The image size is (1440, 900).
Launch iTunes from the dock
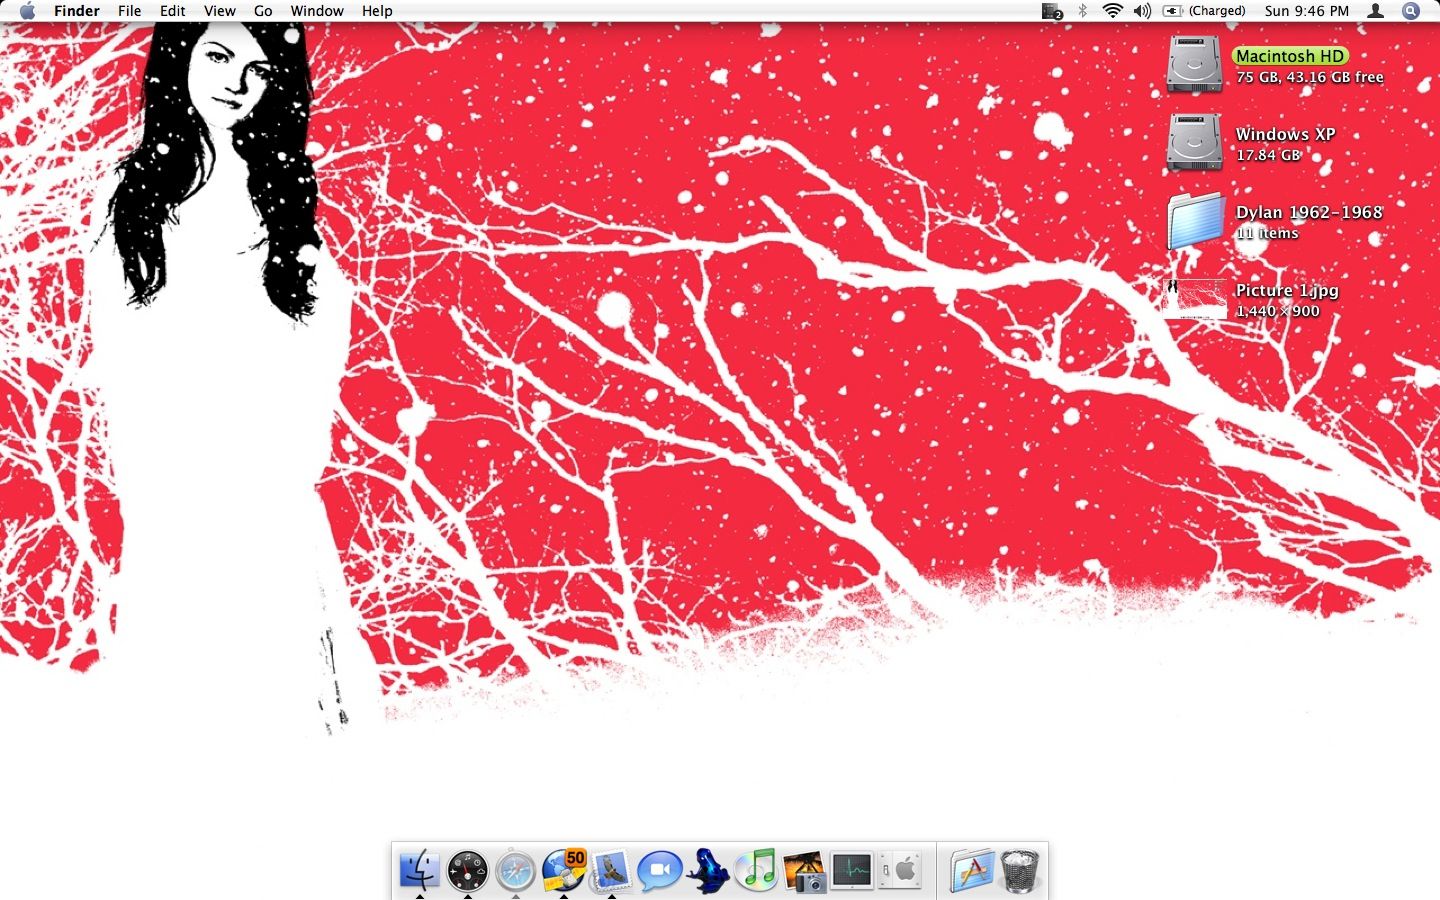(757, 870)
